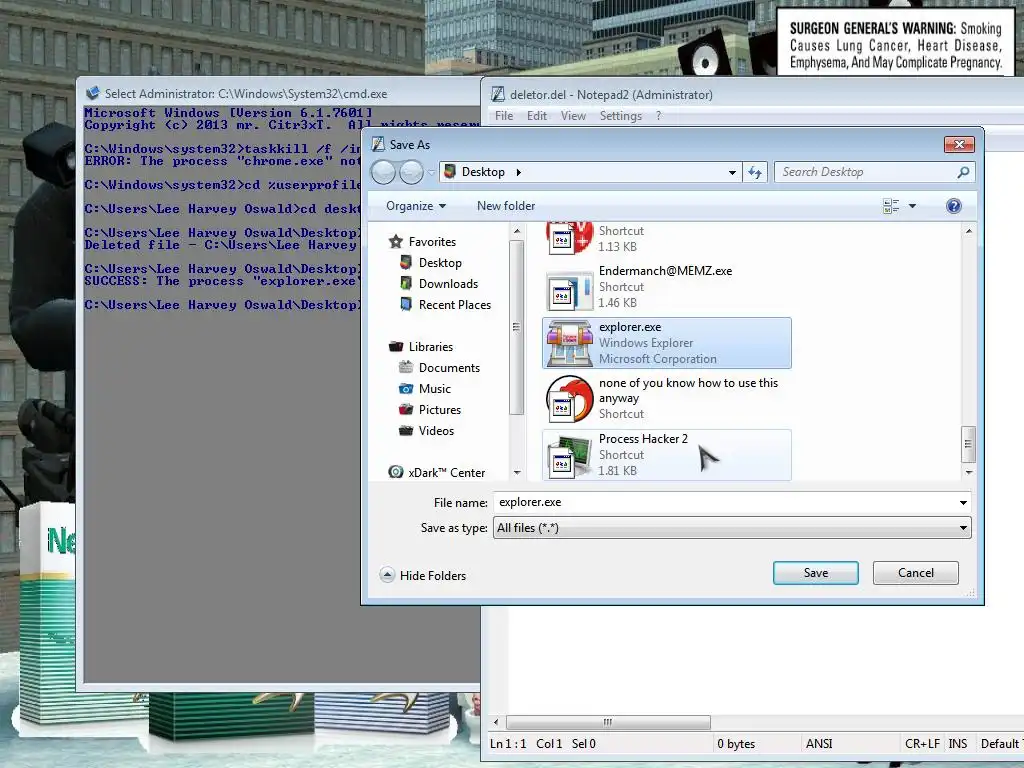Click the Save As dialog title icon
Viewport: 1024px width, 768px height.
[378, 144]
